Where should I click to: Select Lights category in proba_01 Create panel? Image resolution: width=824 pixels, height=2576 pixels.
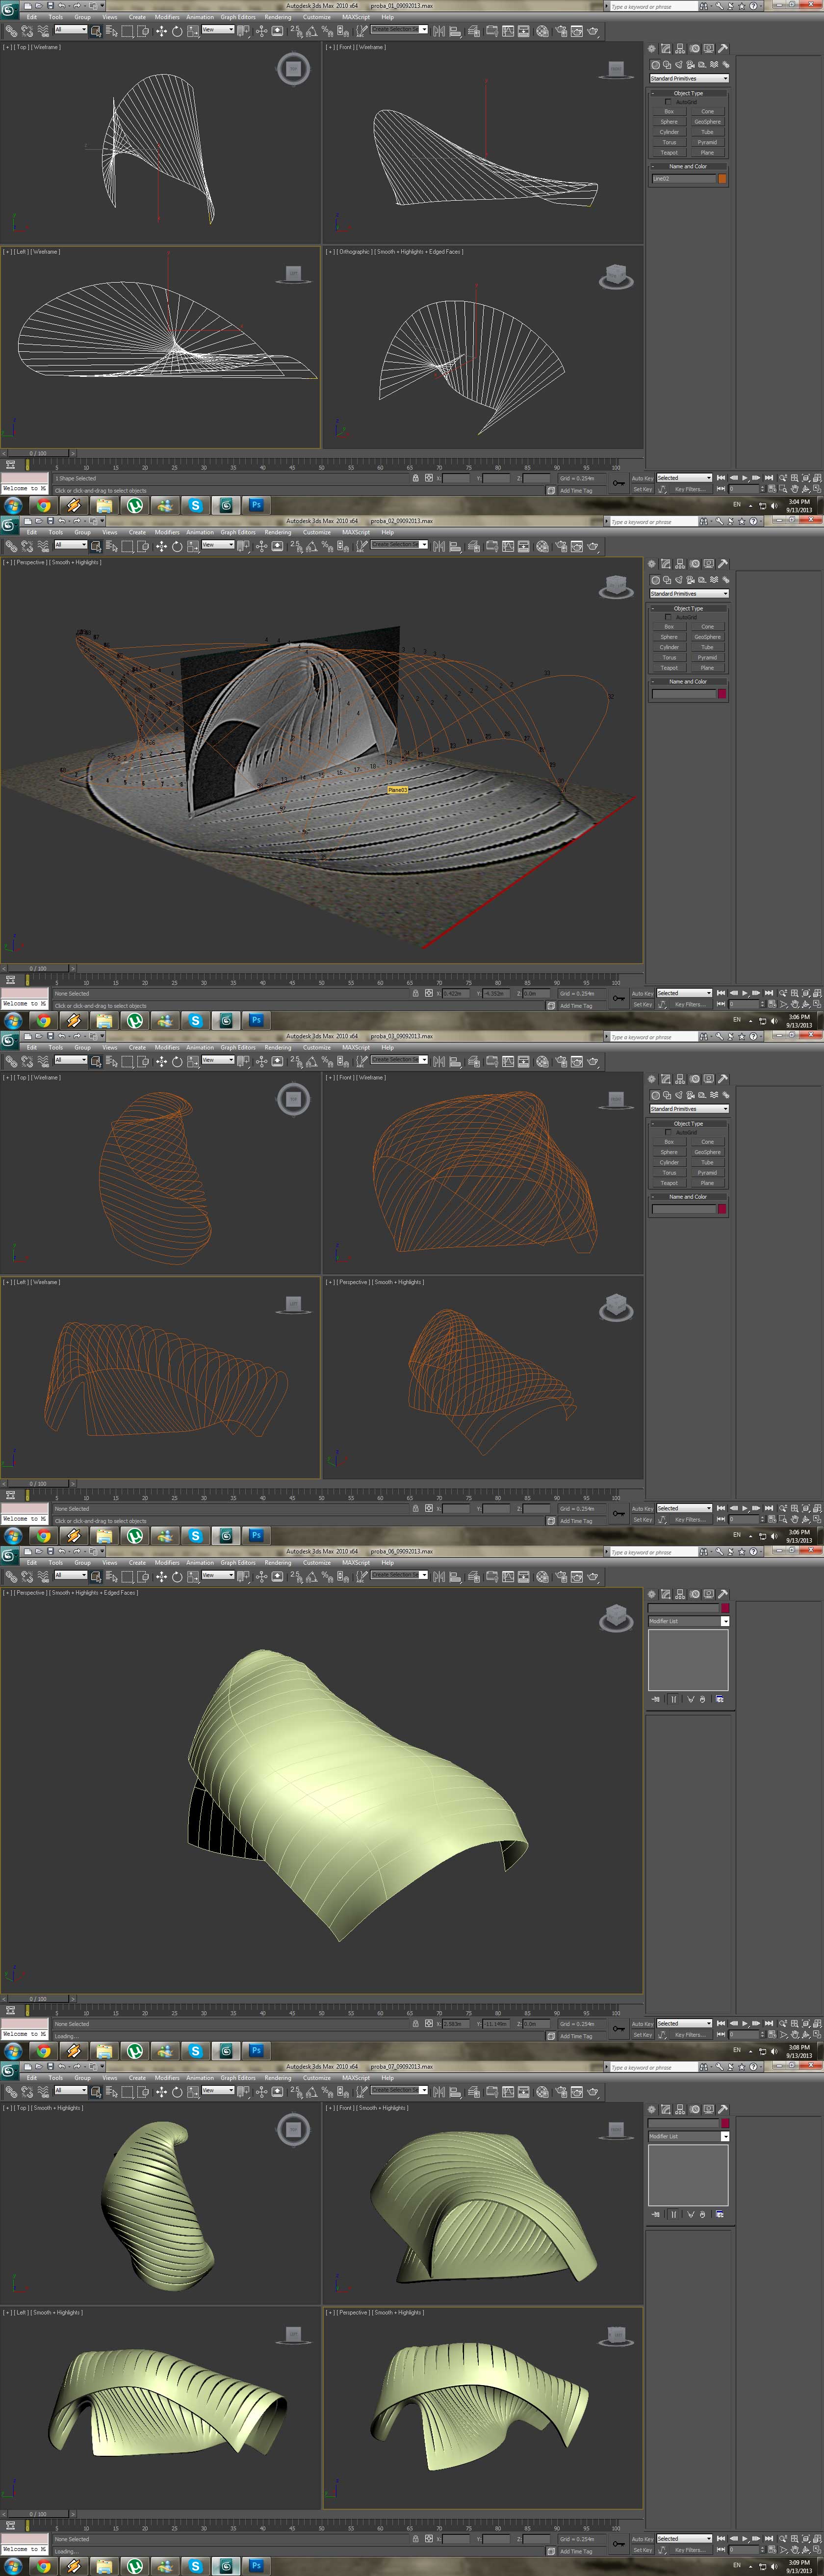tap(679, 64)
